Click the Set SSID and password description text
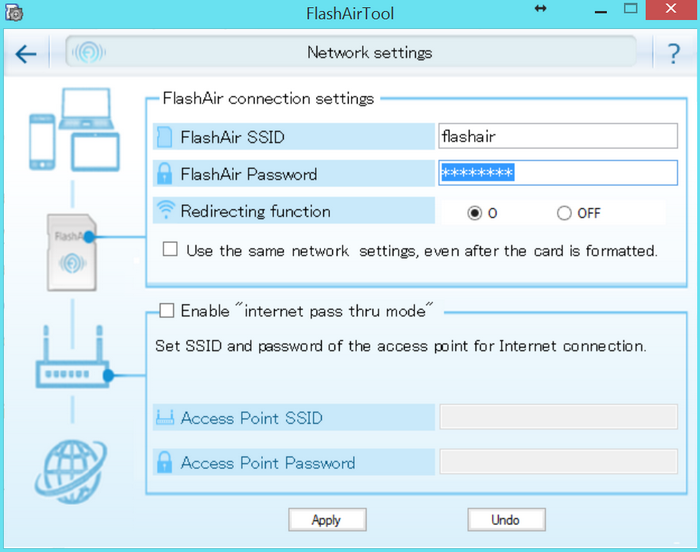Image resolution: width=700 pixels, height=552 pixels. pyautogui.click(x=400, y=346)
